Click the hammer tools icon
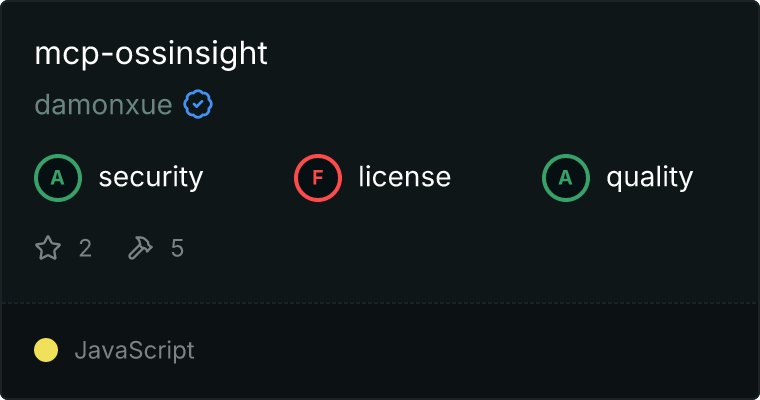 (x=139, y=248)
